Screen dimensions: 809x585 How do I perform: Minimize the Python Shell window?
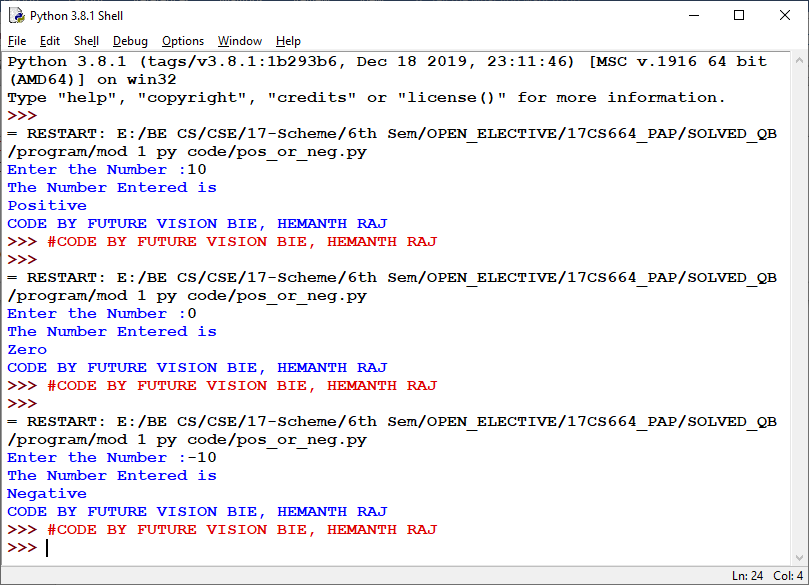692,15
